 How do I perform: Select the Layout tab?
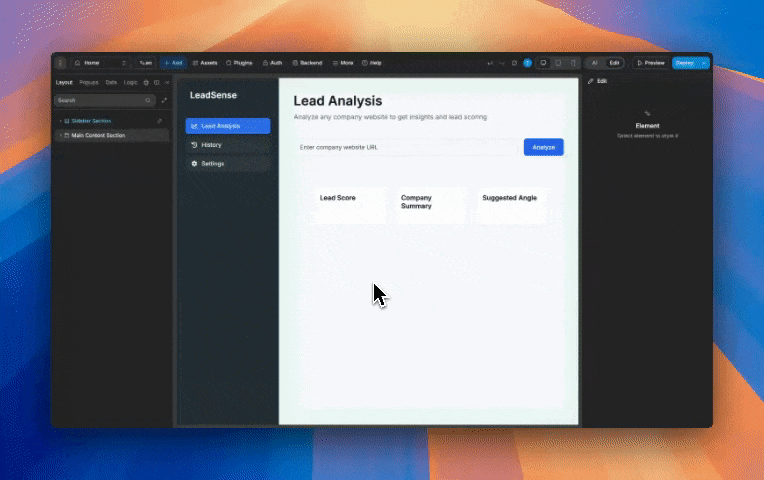pos(64,82)
